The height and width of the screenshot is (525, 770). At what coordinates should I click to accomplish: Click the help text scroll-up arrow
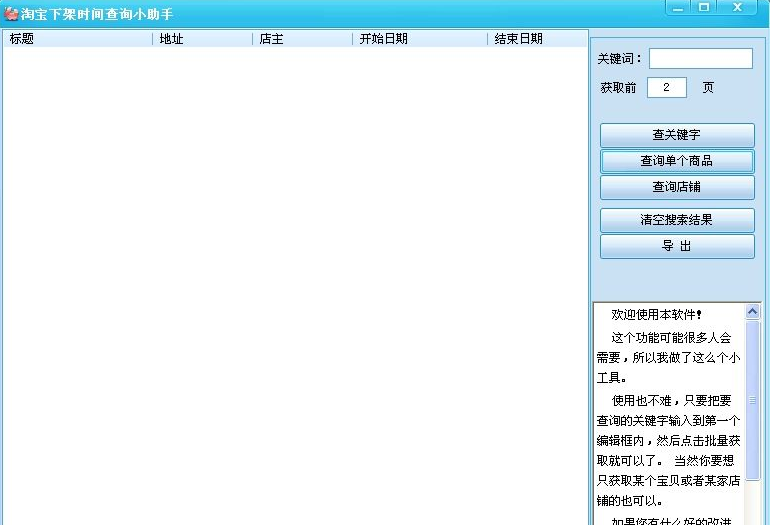coord(752,311)
